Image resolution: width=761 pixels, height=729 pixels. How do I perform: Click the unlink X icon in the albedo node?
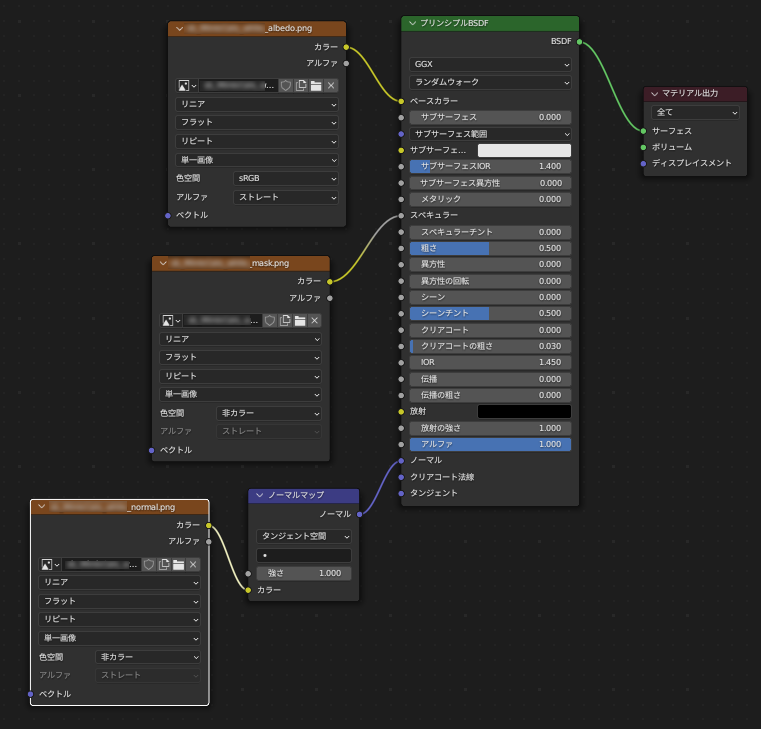click(x=331, y=86)
